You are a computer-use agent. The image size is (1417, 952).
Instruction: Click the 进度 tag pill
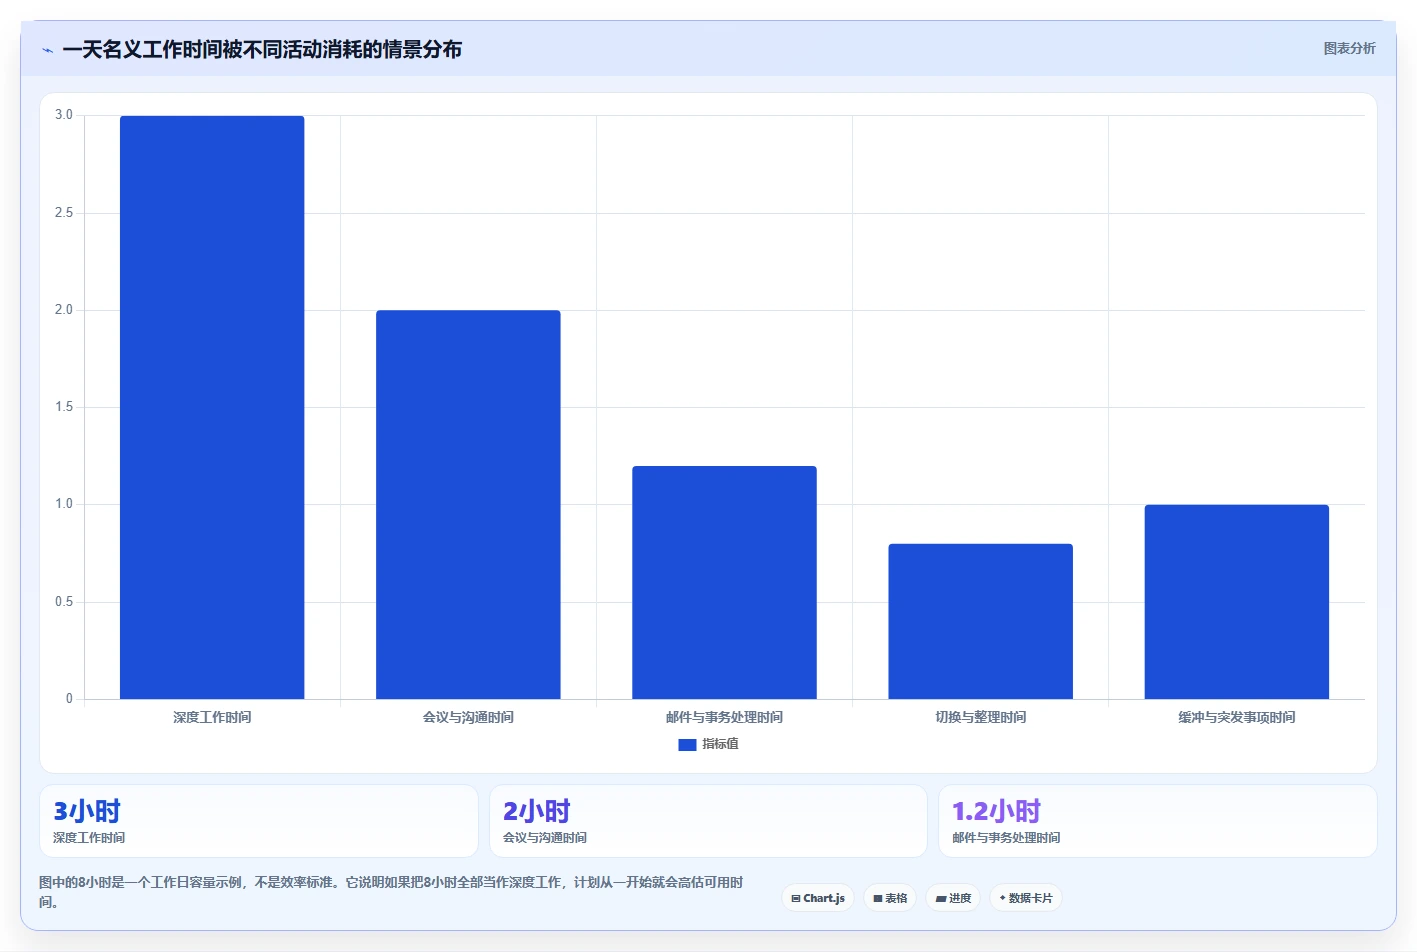pyautogui.click(x=953, y=898)
